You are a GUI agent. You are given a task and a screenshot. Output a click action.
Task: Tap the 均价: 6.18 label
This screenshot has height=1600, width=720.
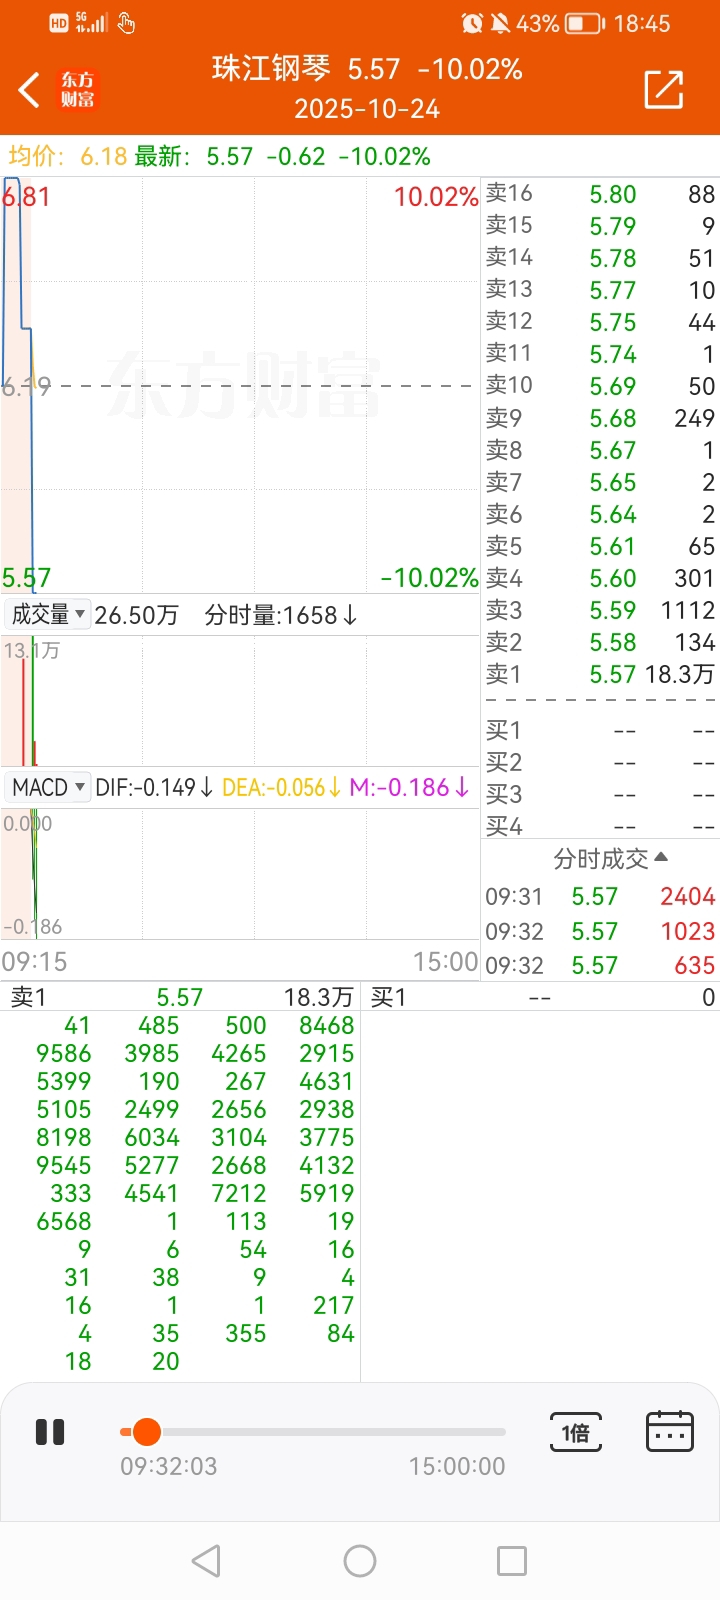(67, 156)
